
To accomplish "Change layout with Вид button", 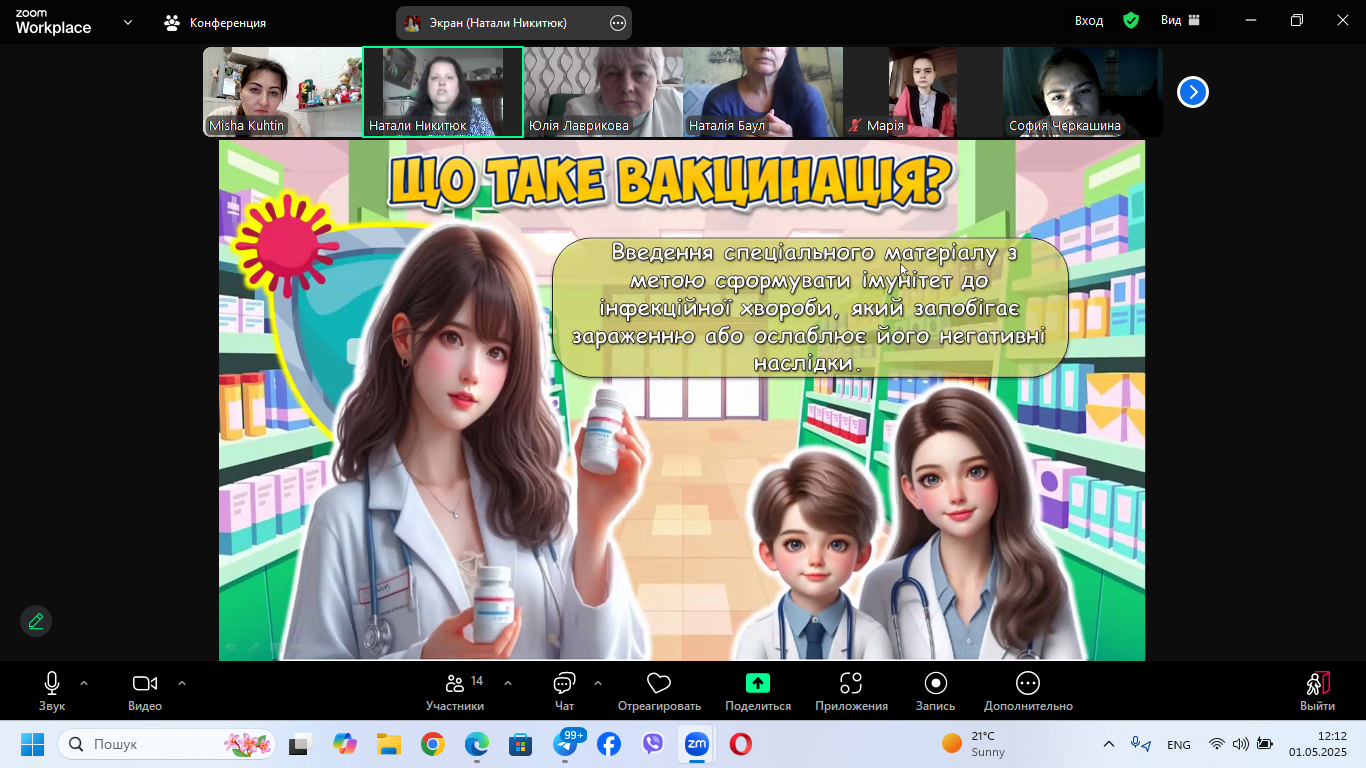I will click(1180, 21).
